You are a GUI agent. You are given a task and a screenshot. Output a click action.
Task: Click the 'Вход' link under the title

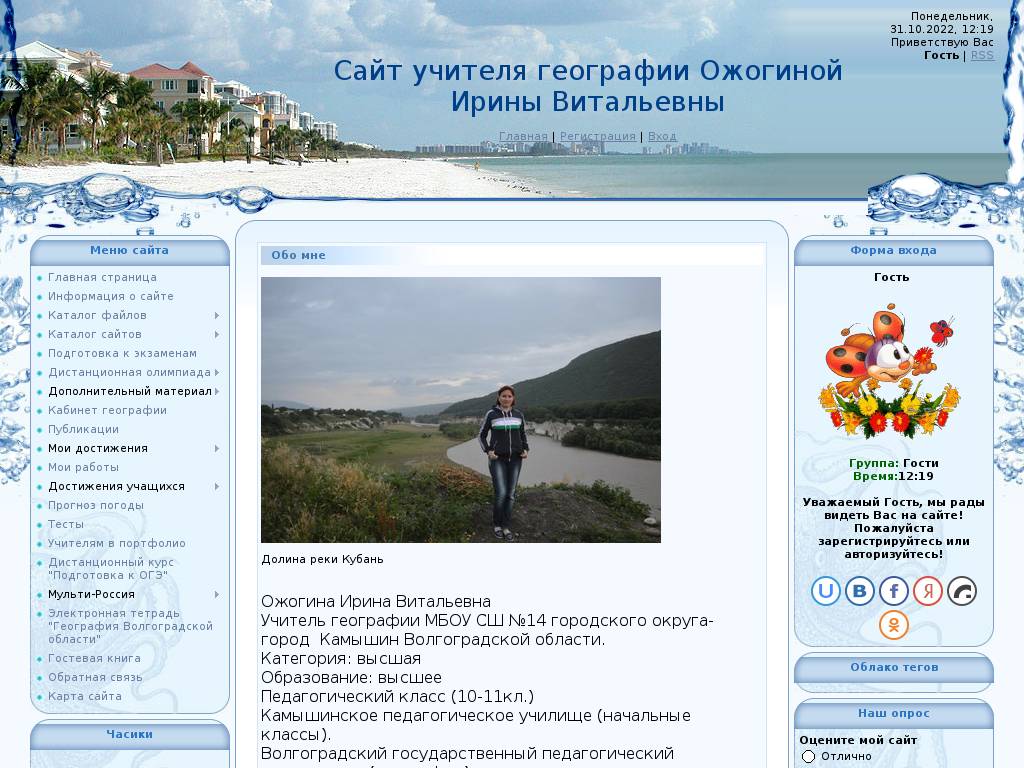tap(662, 137)
